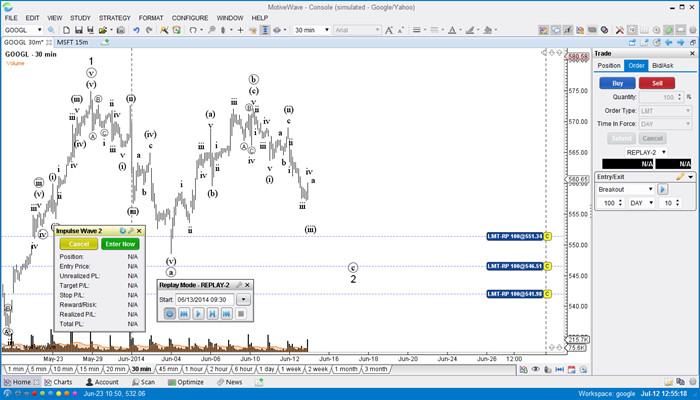Open the Optimize page tab

(186, 382)
